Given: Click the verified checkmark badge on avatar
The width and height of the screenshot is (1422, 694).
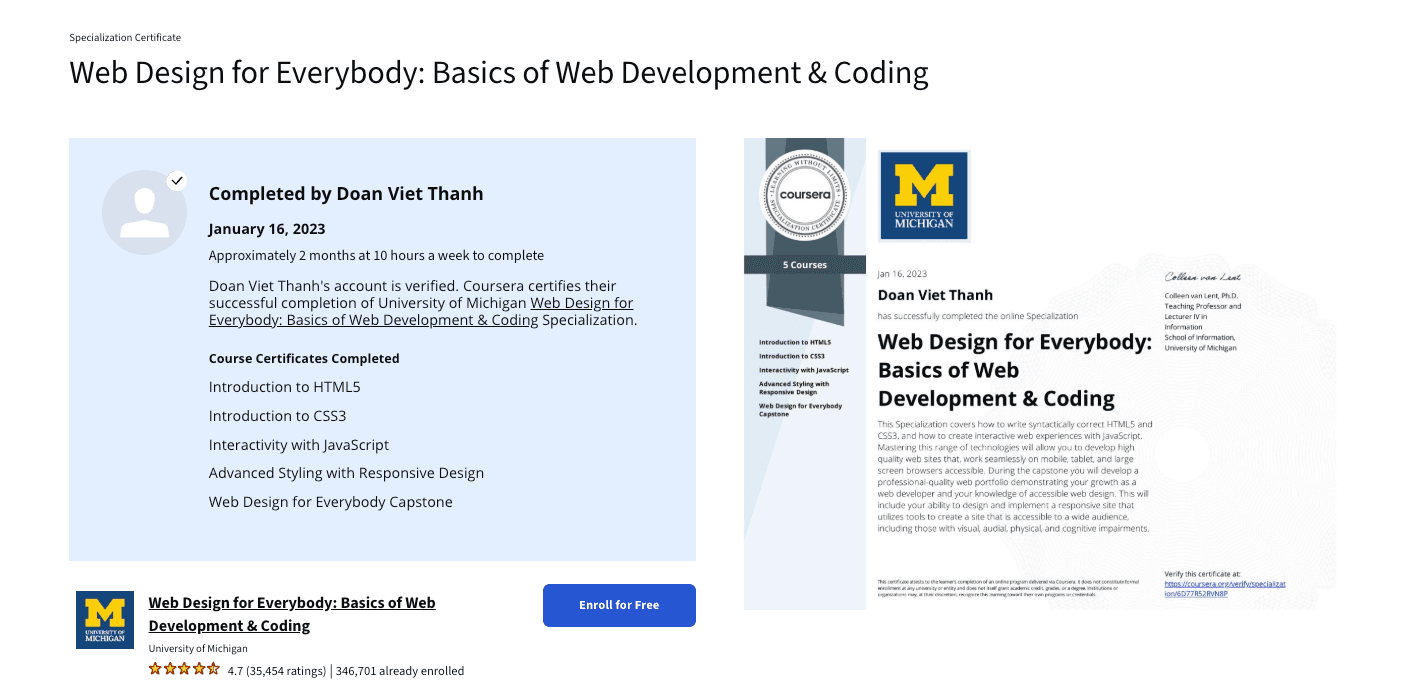Looking at the screenshot, I should tap(177, 181).
